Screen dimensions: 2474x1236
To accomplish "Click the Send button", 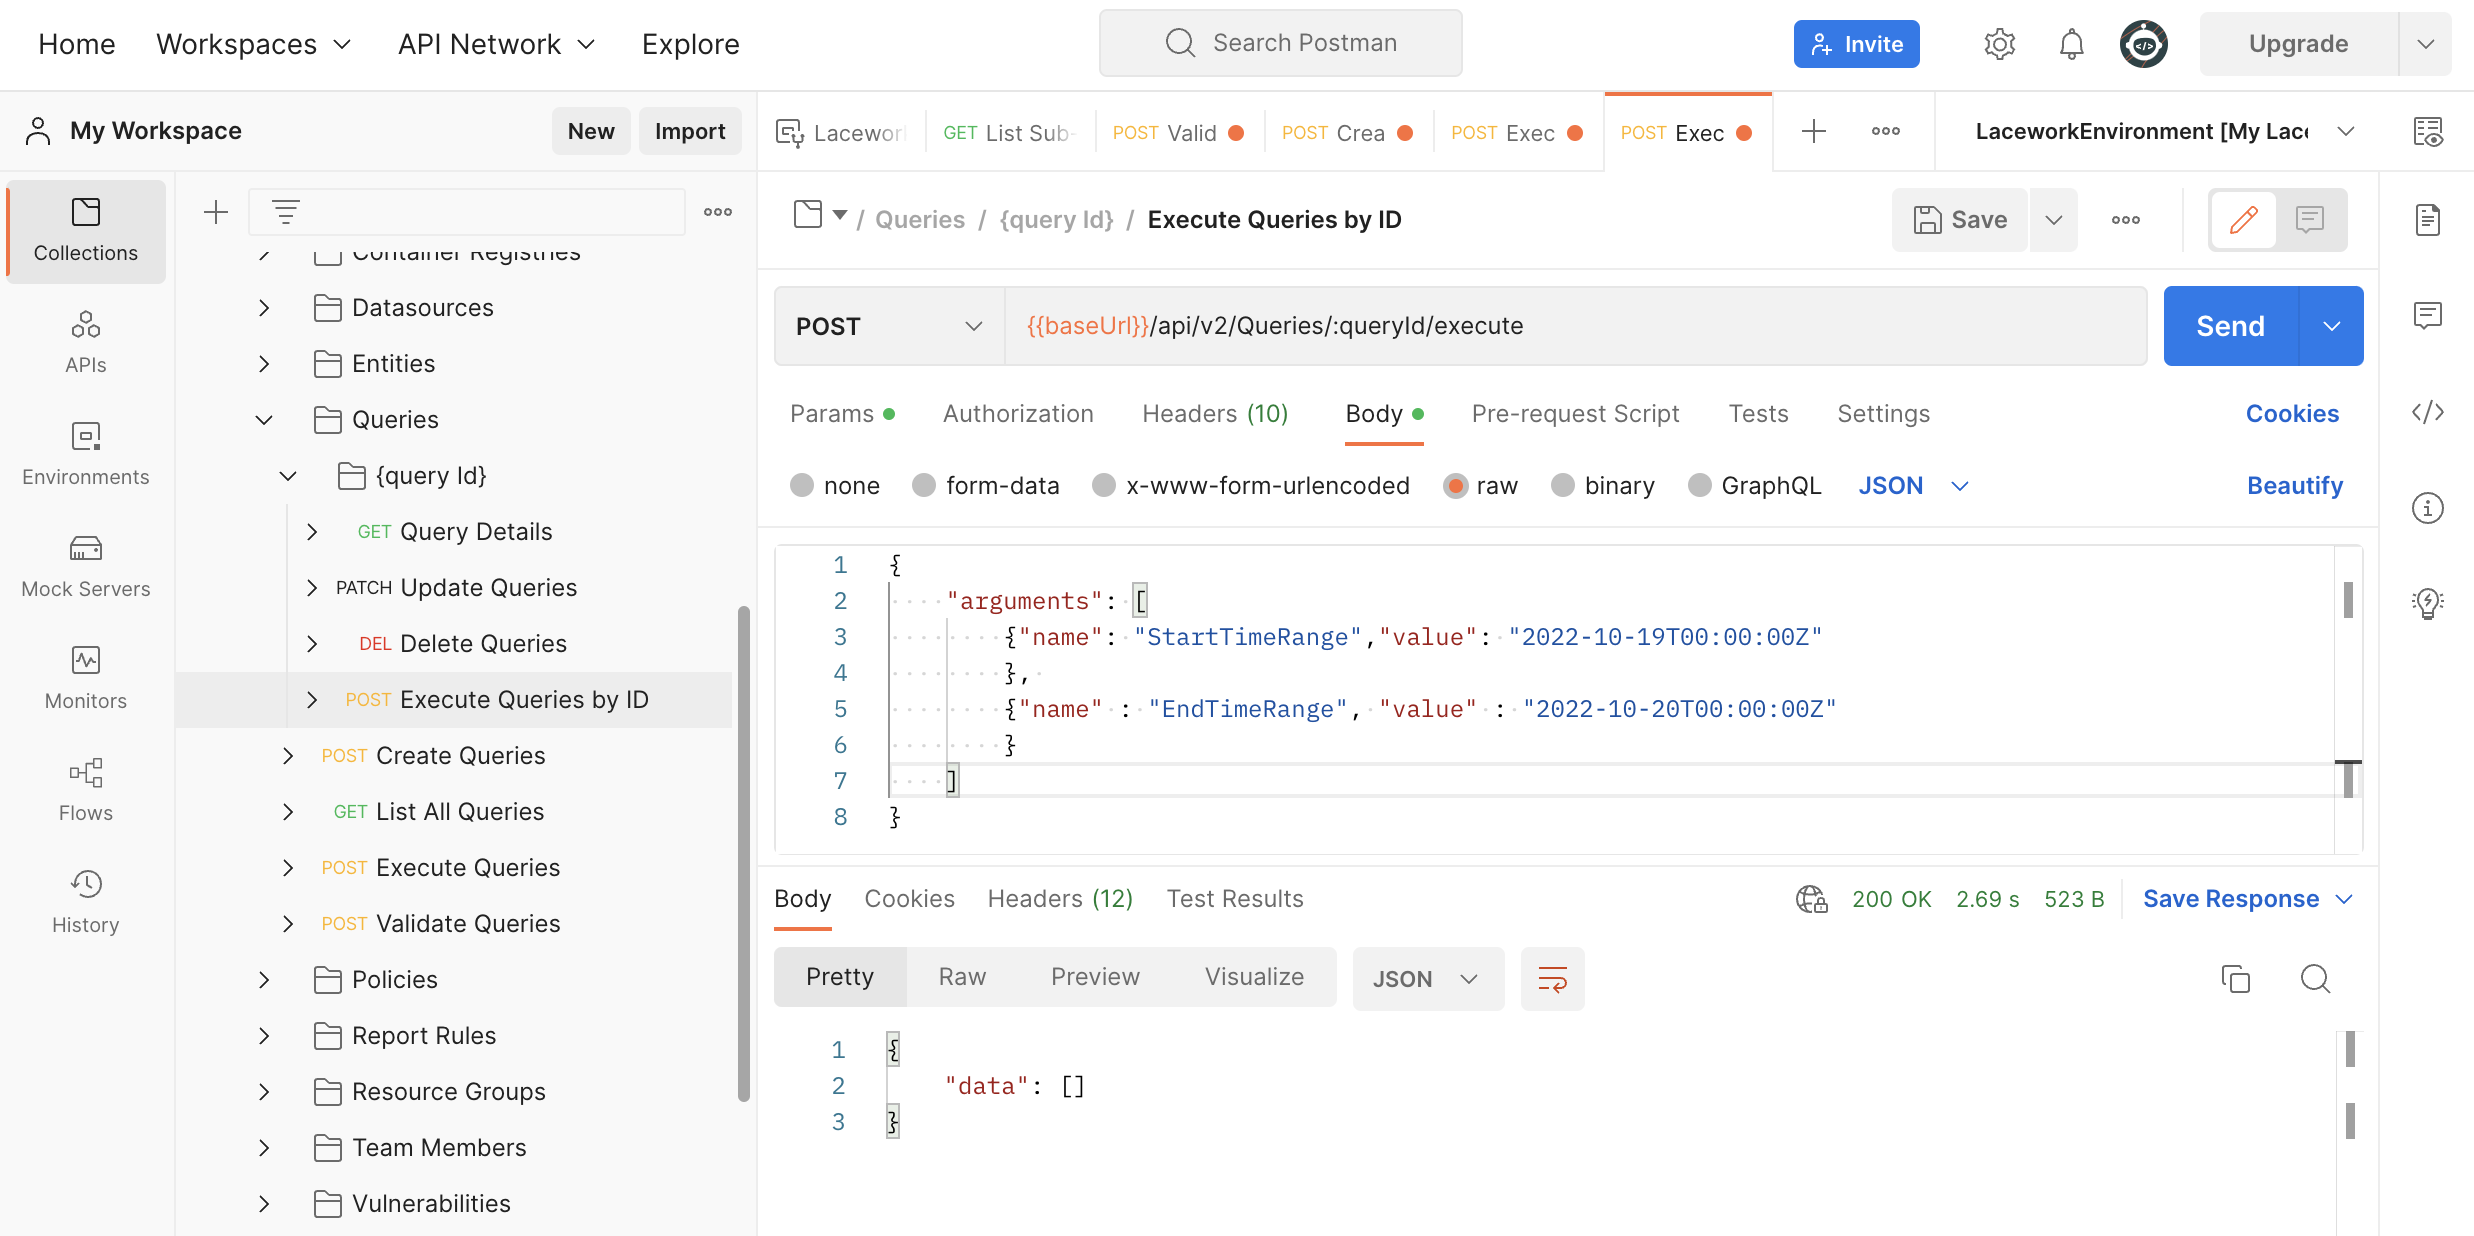I will click(2229, 325).
